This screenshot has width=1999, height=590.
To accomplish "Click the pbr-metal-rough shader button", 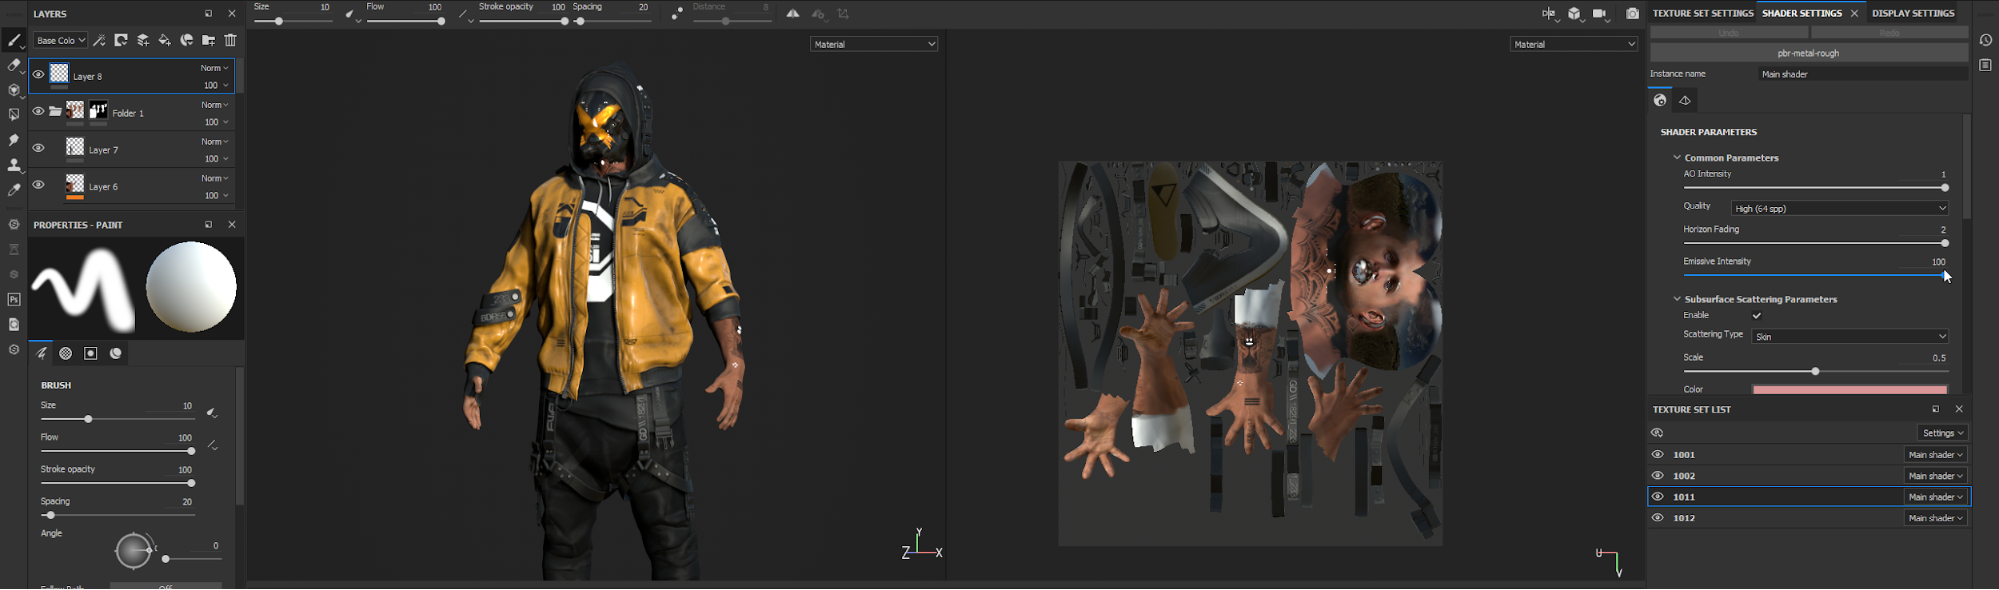I will [1808, 53].
